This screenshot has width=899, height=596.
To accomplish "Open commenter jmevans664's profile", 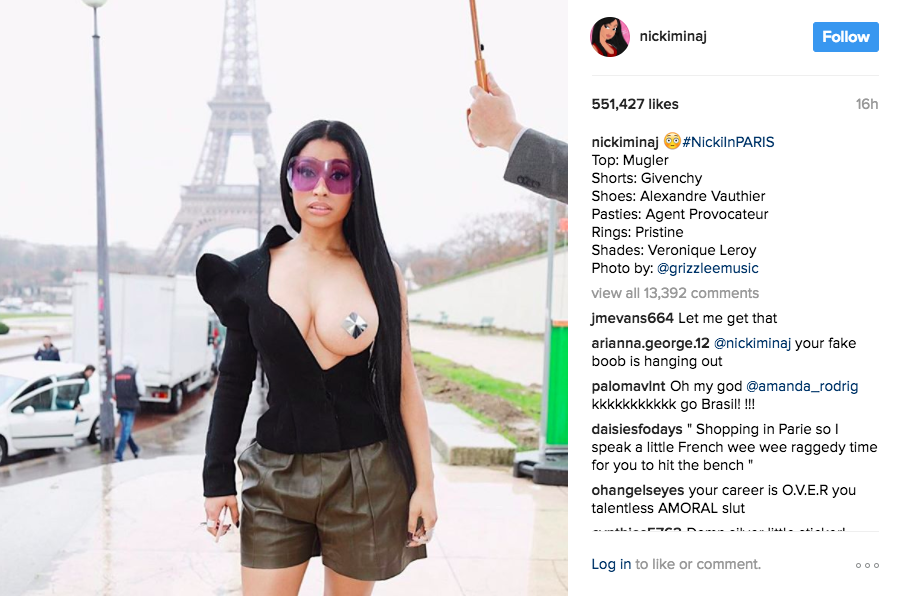I will pos(632,318).
